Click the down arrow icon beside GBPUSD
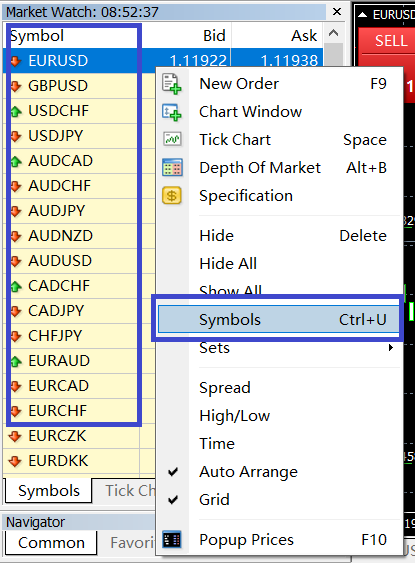Viewport: 415px width, 563px height. click(15, 86)
